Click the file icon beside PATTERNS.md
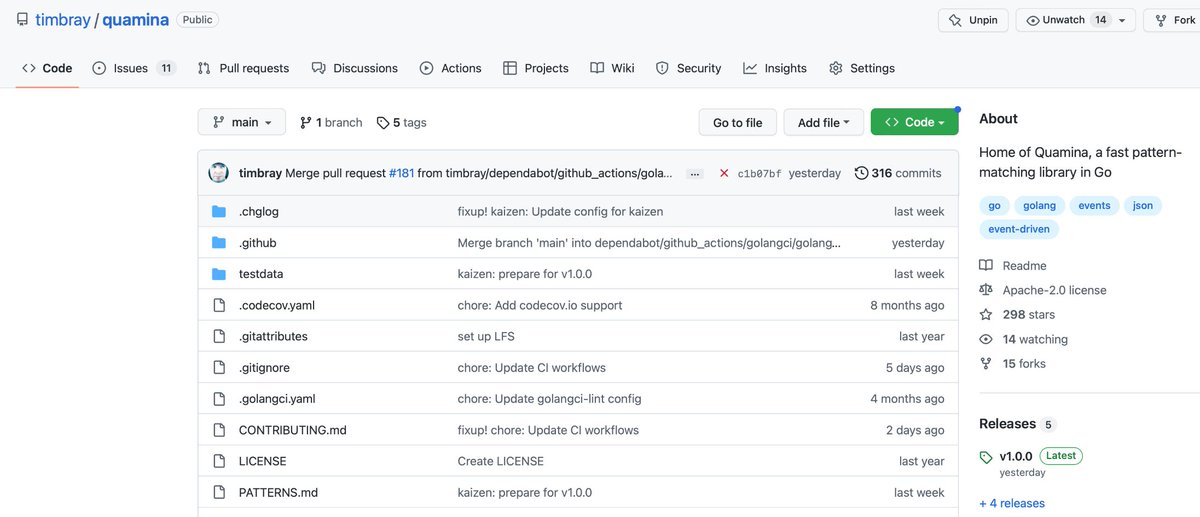This screenshot has height=517, width=1200. tap(219, 492)
